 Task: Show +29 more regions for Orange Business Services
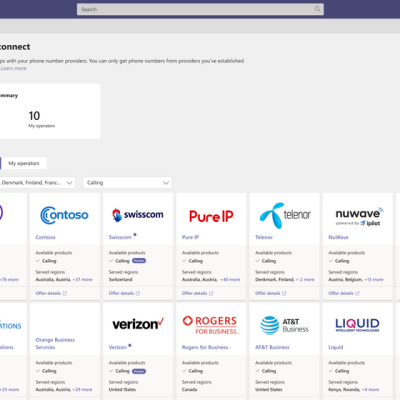(82, 390)
